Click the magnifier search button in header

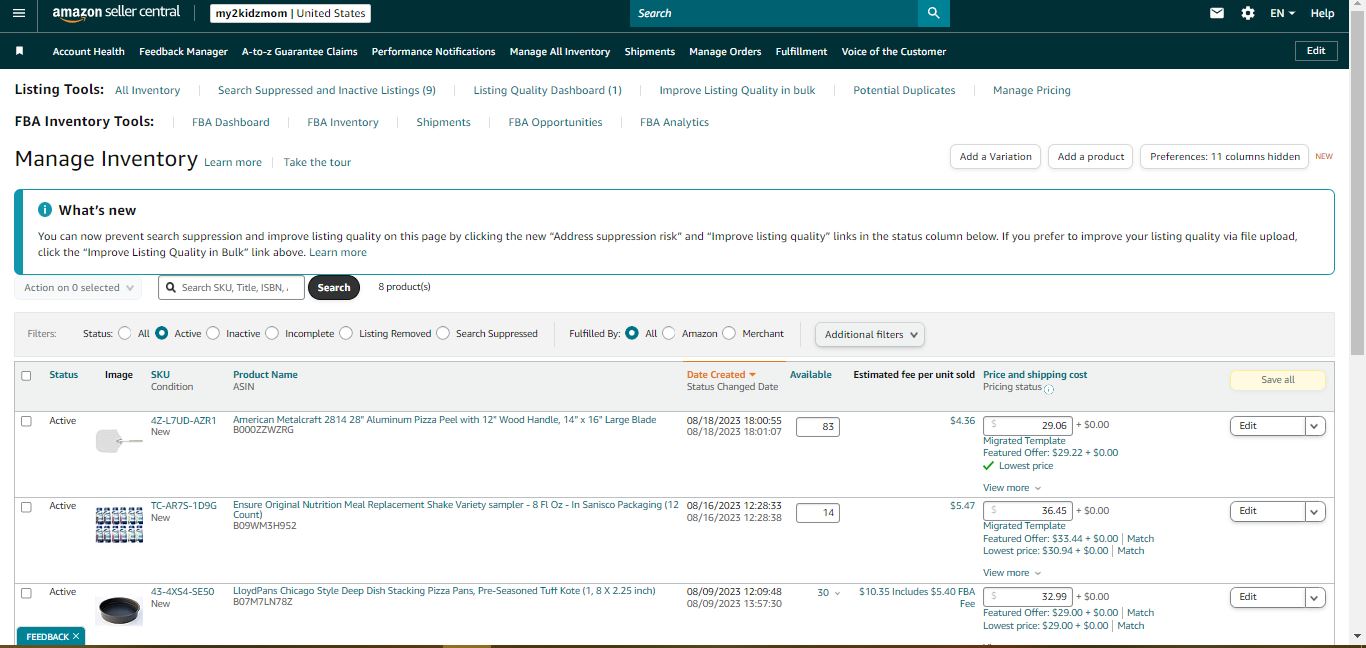(933, 13)
